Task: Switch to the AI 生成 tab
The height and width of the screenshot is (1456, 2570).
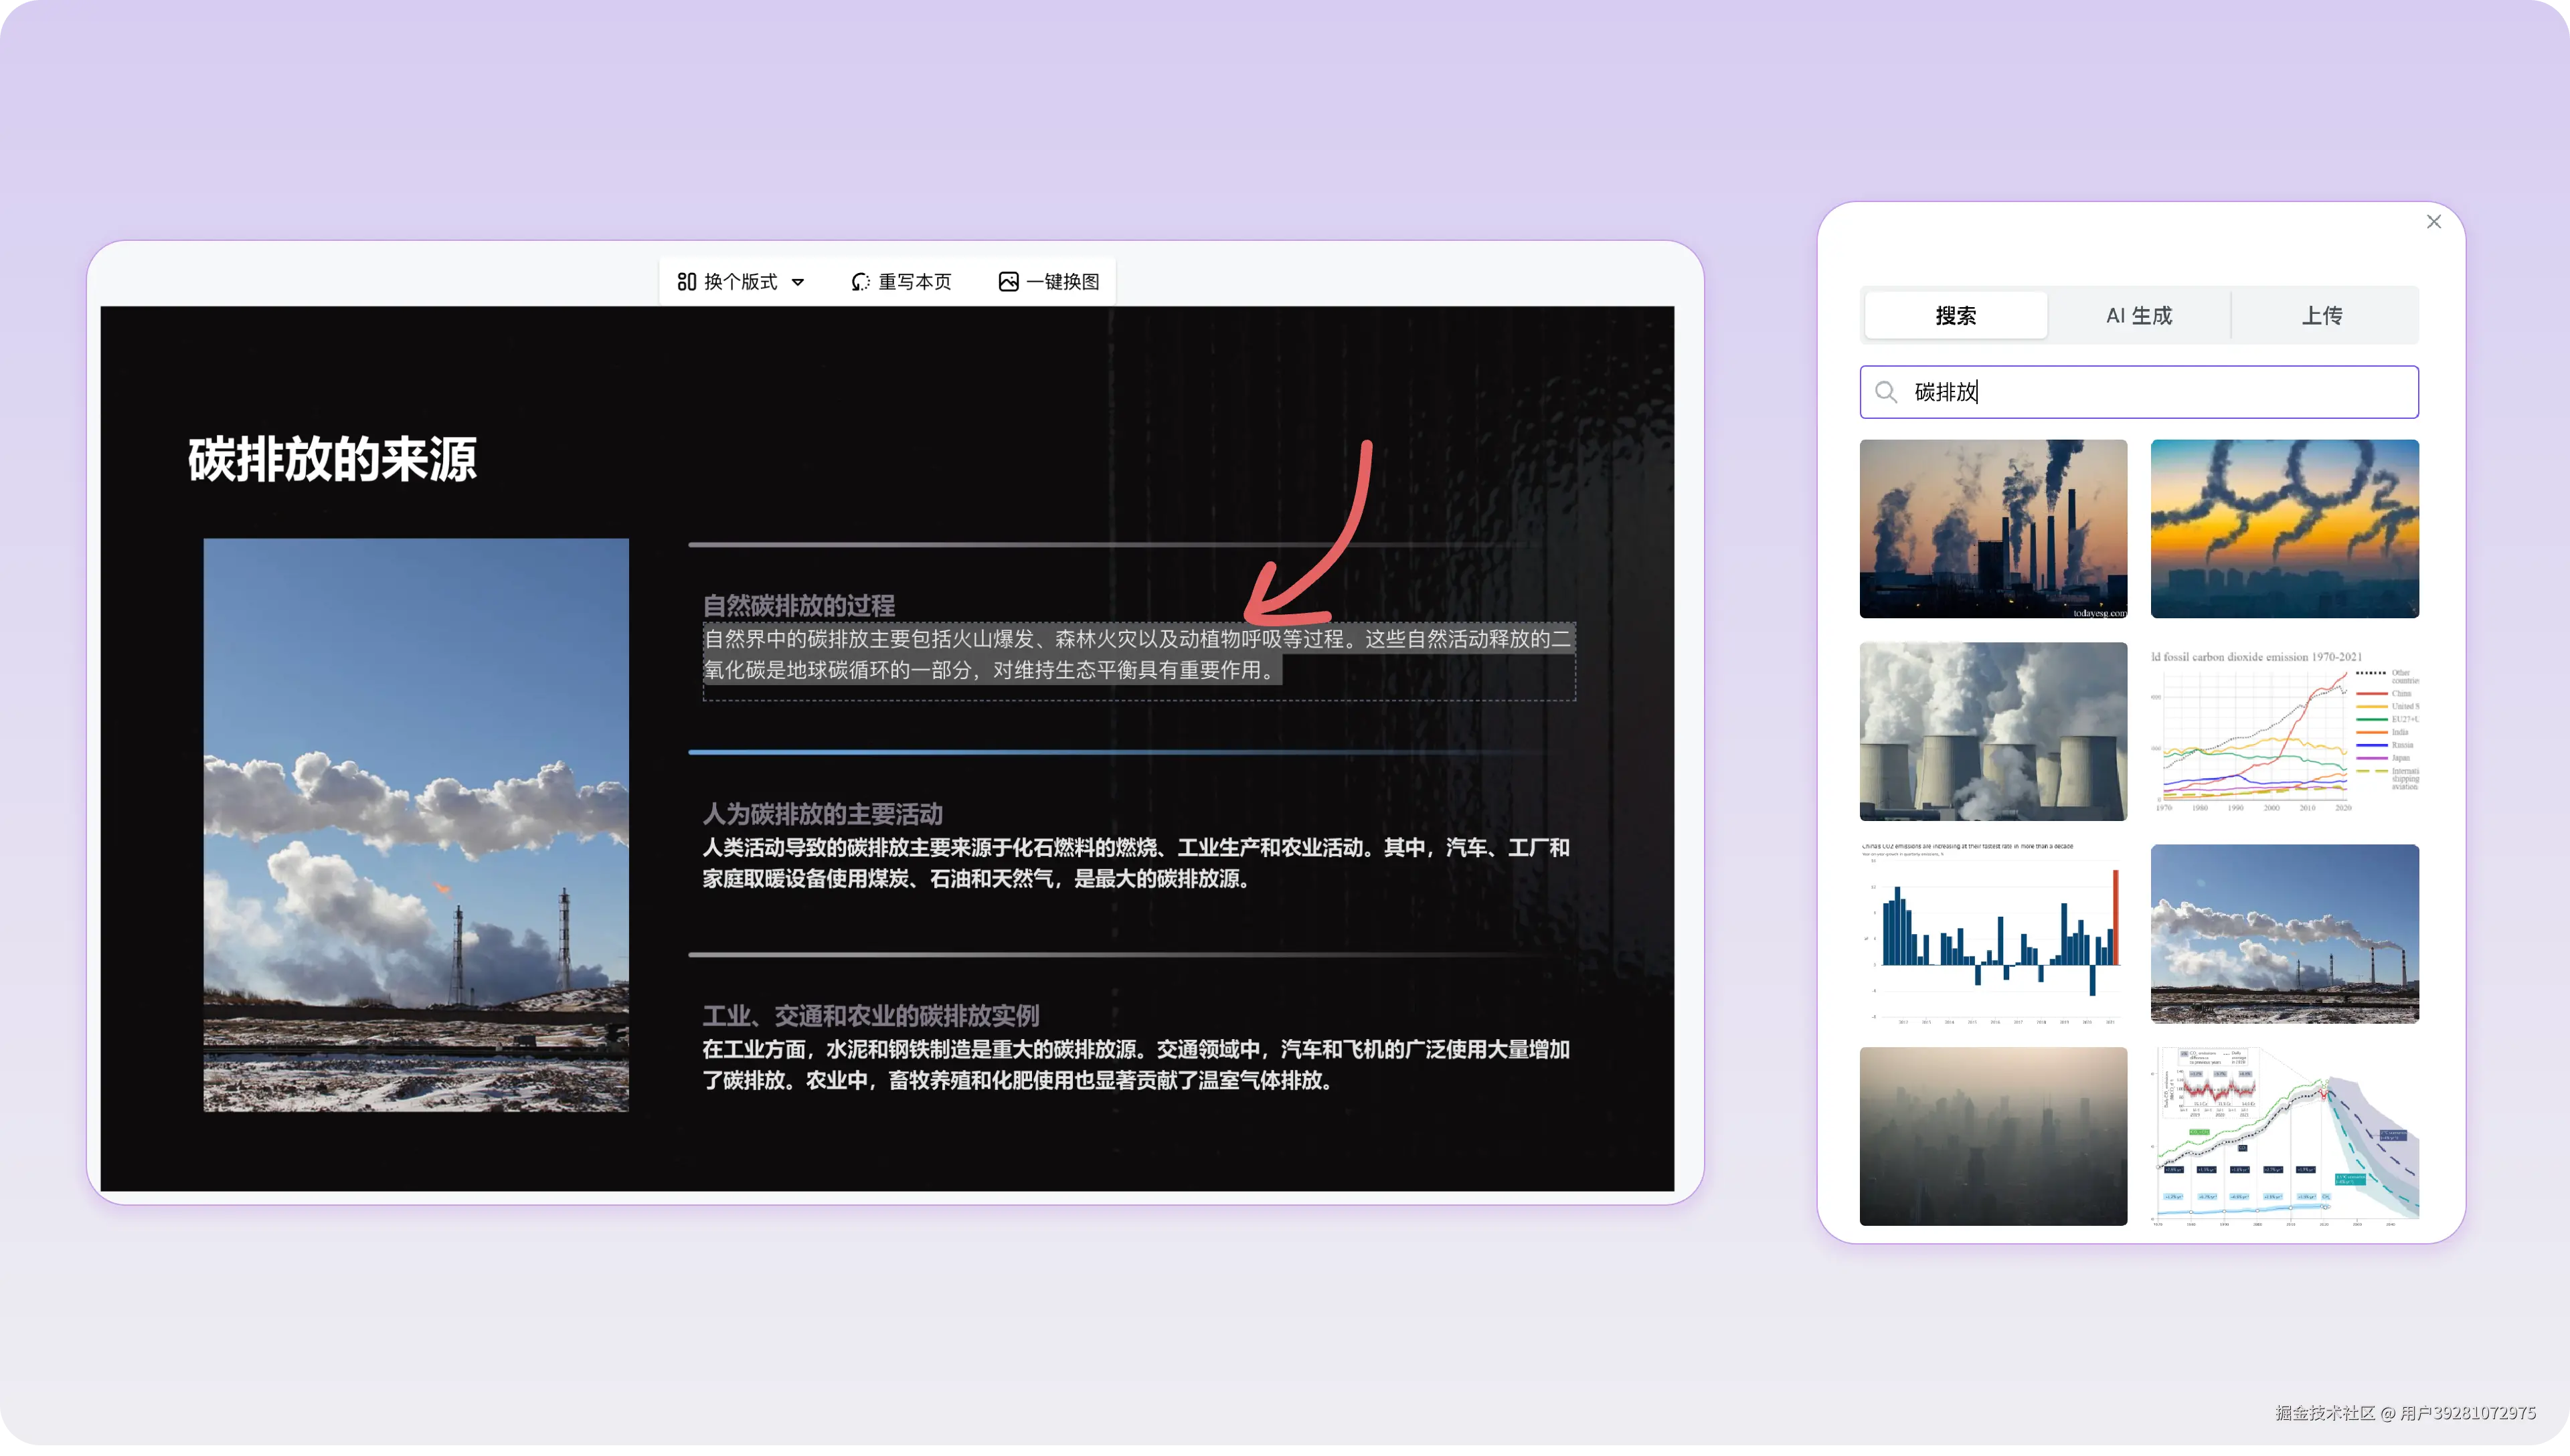Action: (x=2138, y=316)
